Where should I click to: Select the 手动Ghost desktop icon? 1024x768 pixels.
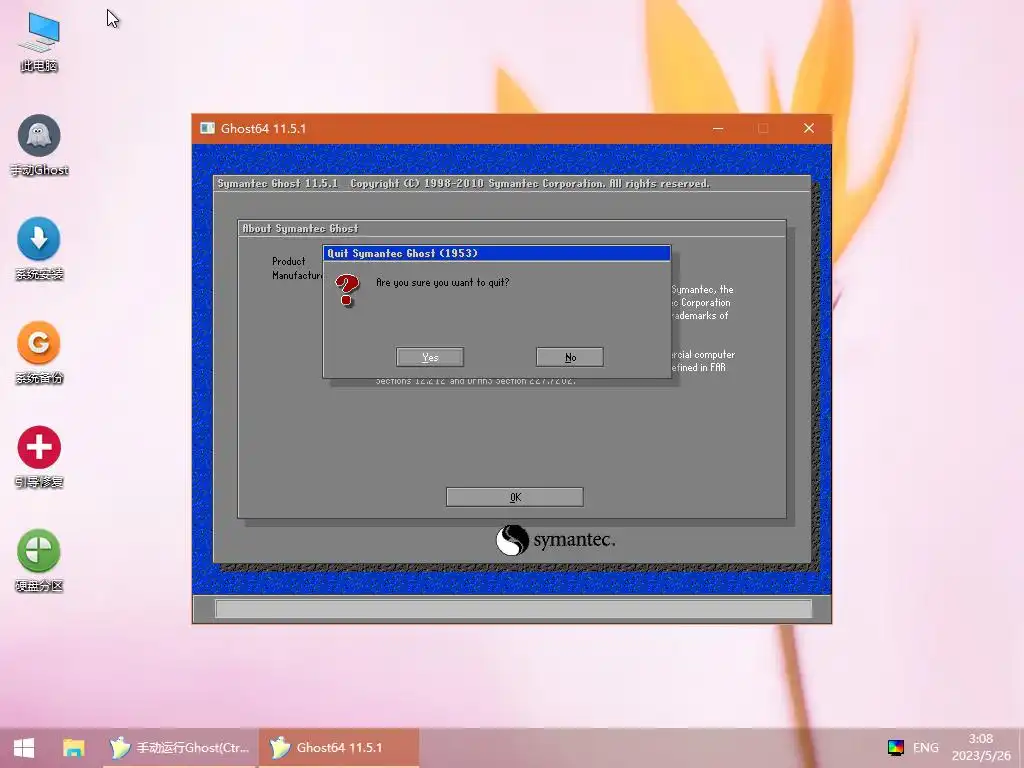point(39,146)
